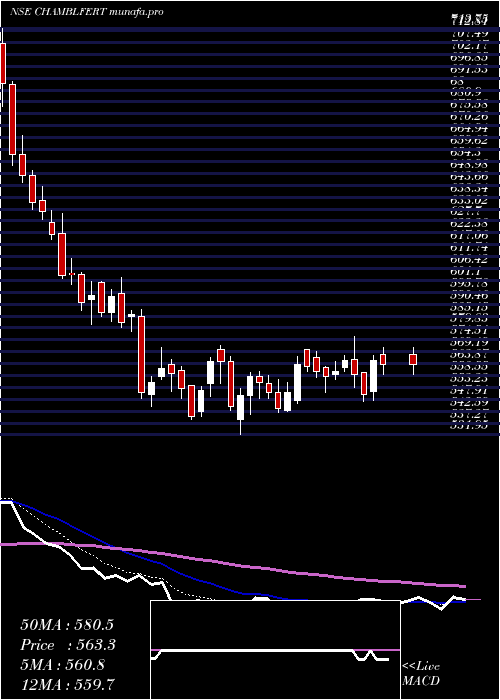Screen dimensions: 500x700
Task: Click the 606.42 price axis label
Action: tap(468, 260)
